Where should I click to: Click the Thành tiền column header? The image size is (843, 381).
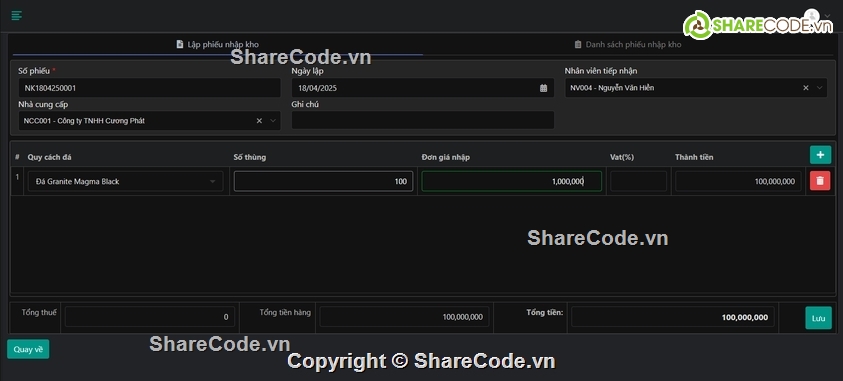pos(694,157)
